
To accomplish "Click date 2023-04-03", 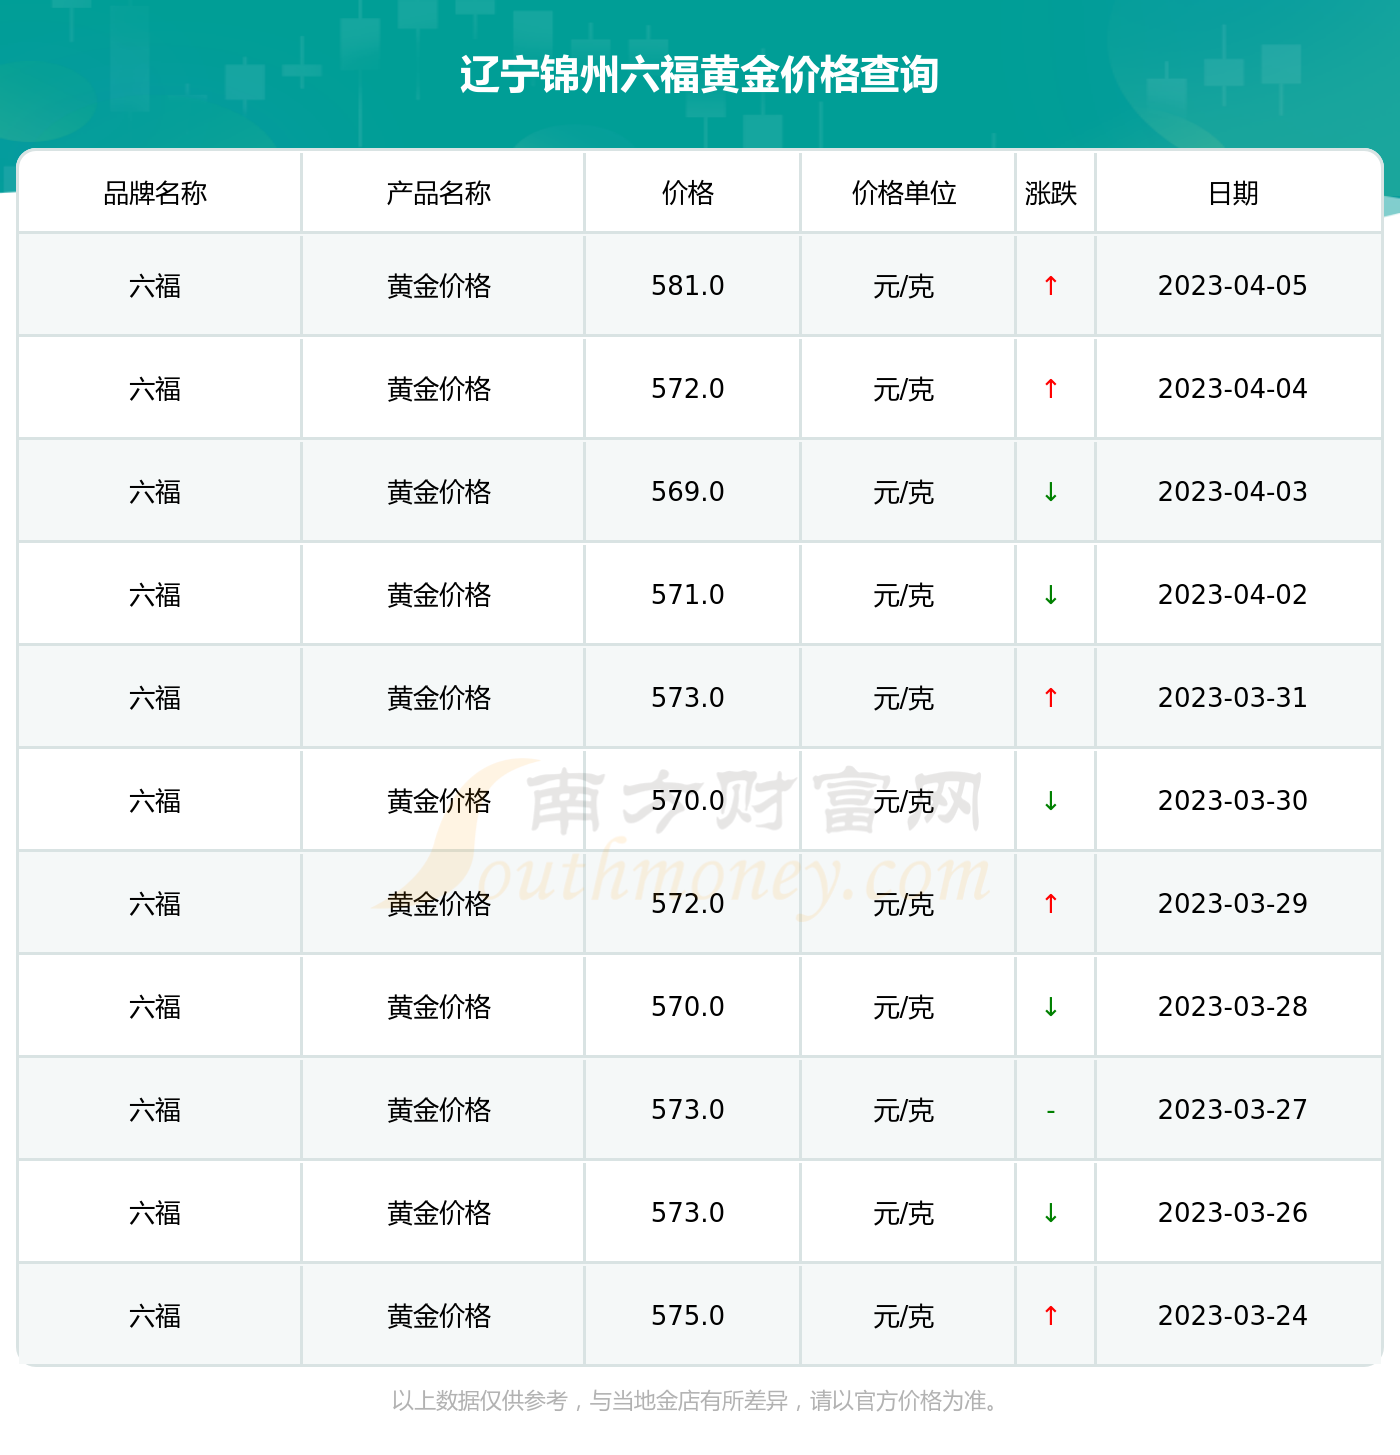I will pos(1233,492).
